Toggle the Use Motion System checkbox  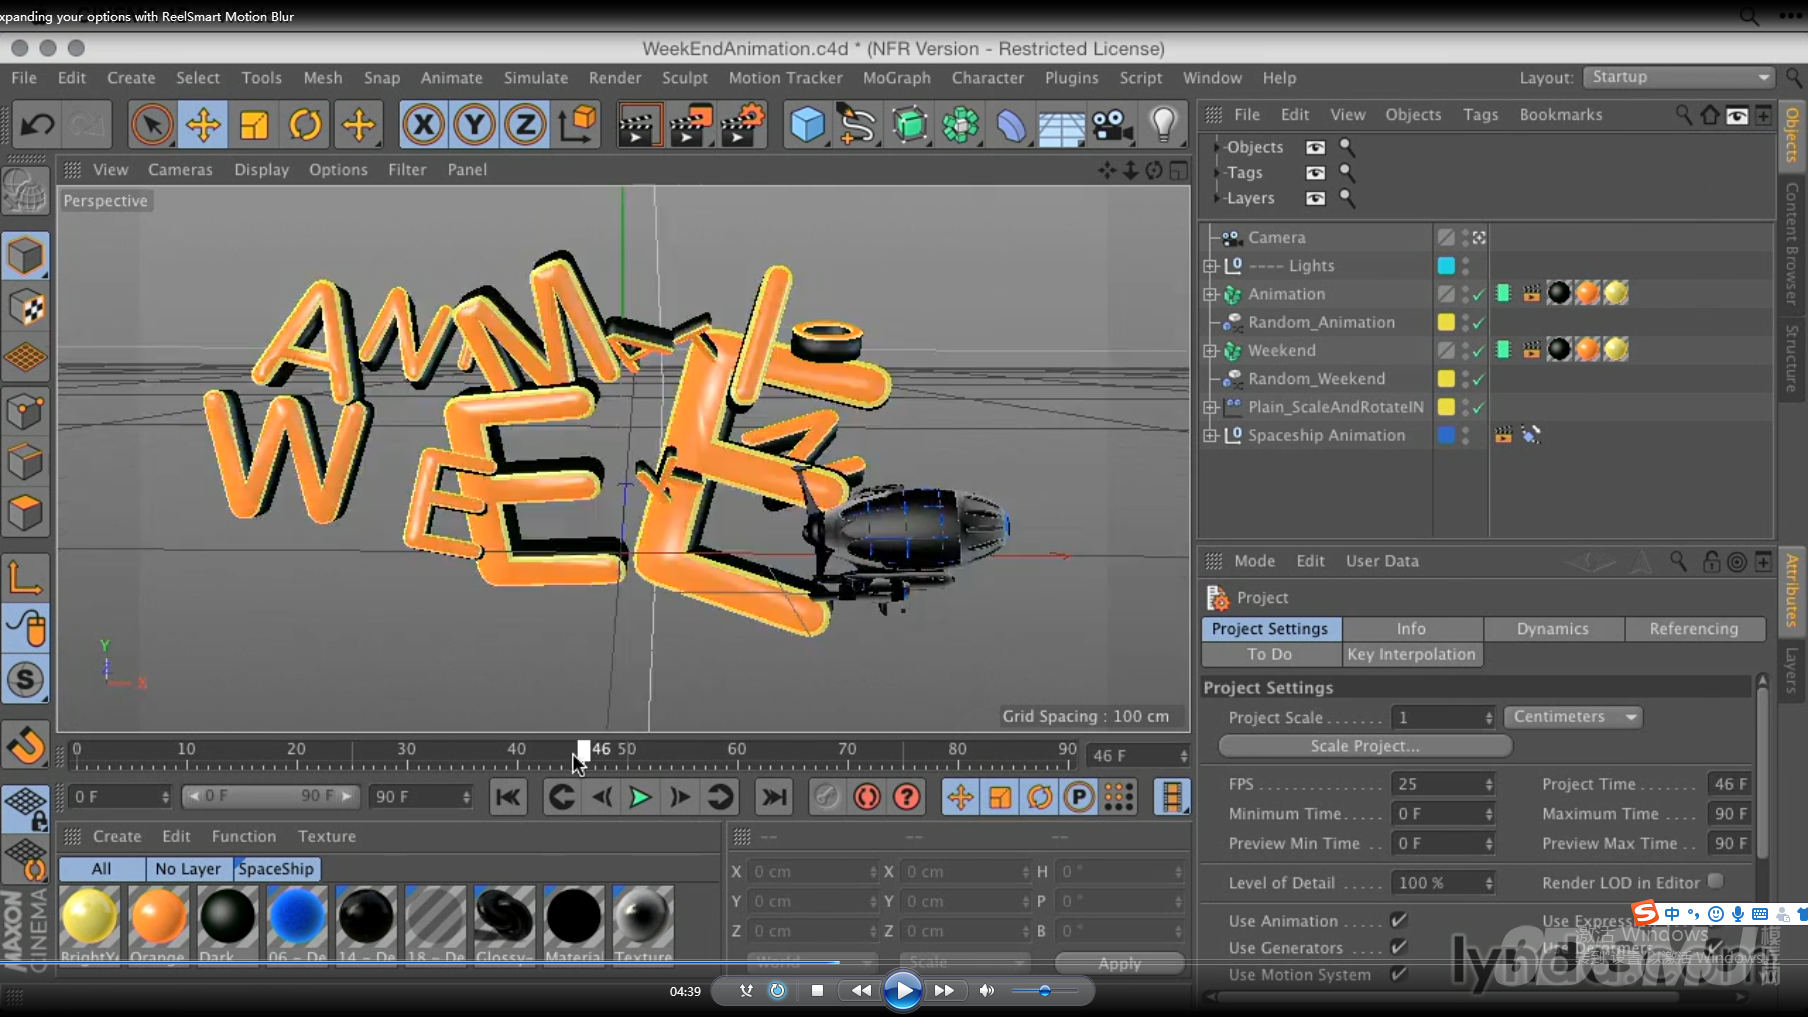[x=1399, y=974]
